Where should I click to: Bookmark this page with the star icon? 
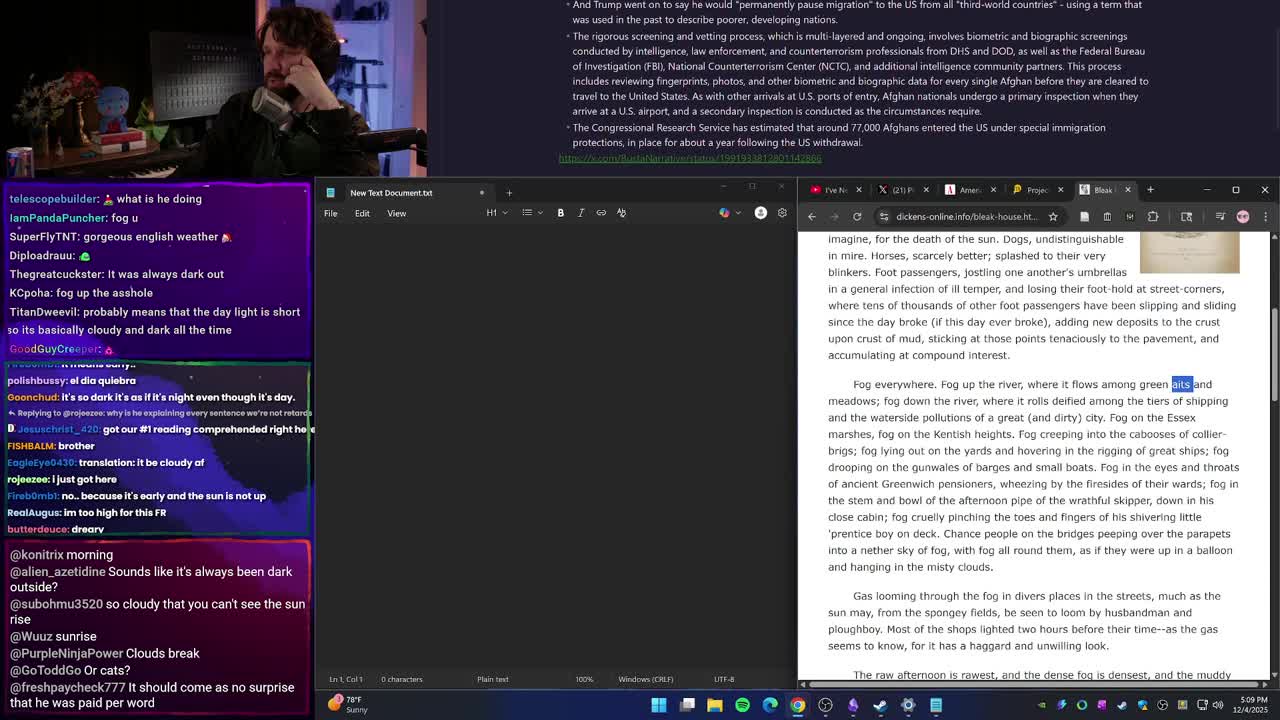(x=1053, y=217)
